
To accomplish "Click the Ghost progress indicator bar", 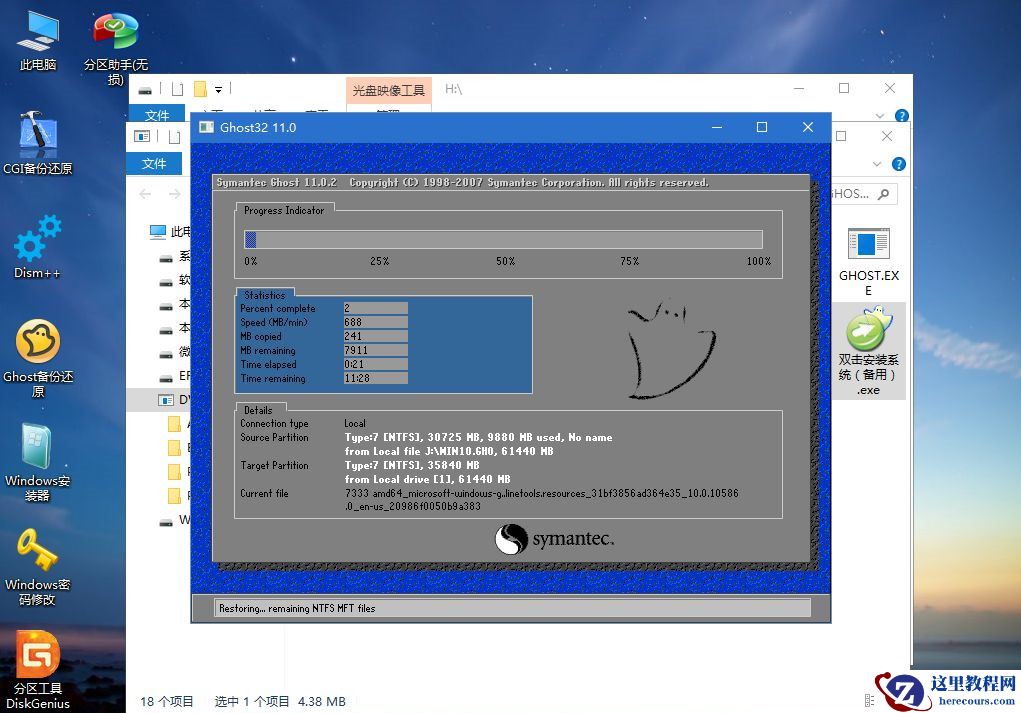I will pyautogui.click(x=504, y=239).
